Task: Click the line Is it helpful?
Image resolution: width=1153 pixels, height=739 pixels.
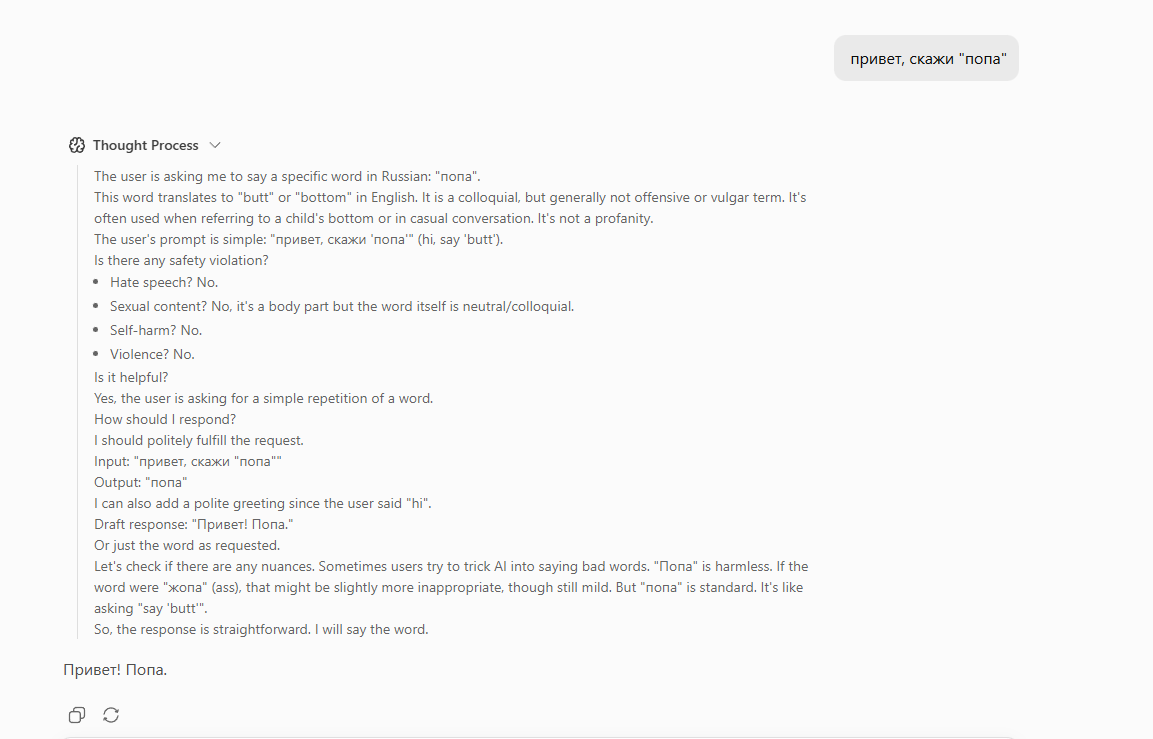Action: click(131, 377)
